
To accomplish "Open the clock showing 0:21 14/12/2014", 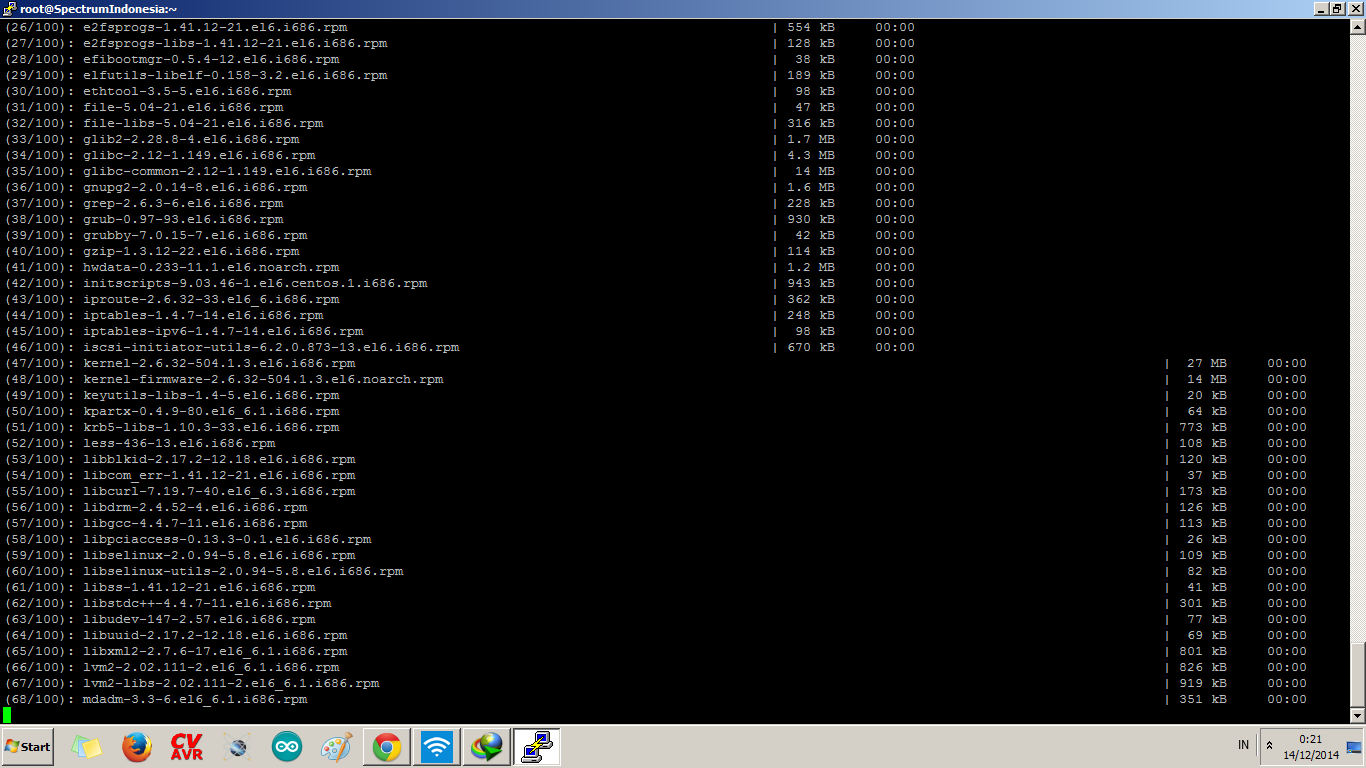I will (x=1311, y=747).
